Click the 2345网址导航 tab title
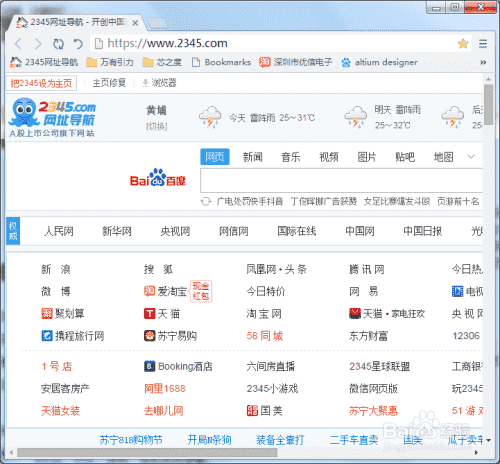This screenshot has width=500, height=464. point(78,22)
